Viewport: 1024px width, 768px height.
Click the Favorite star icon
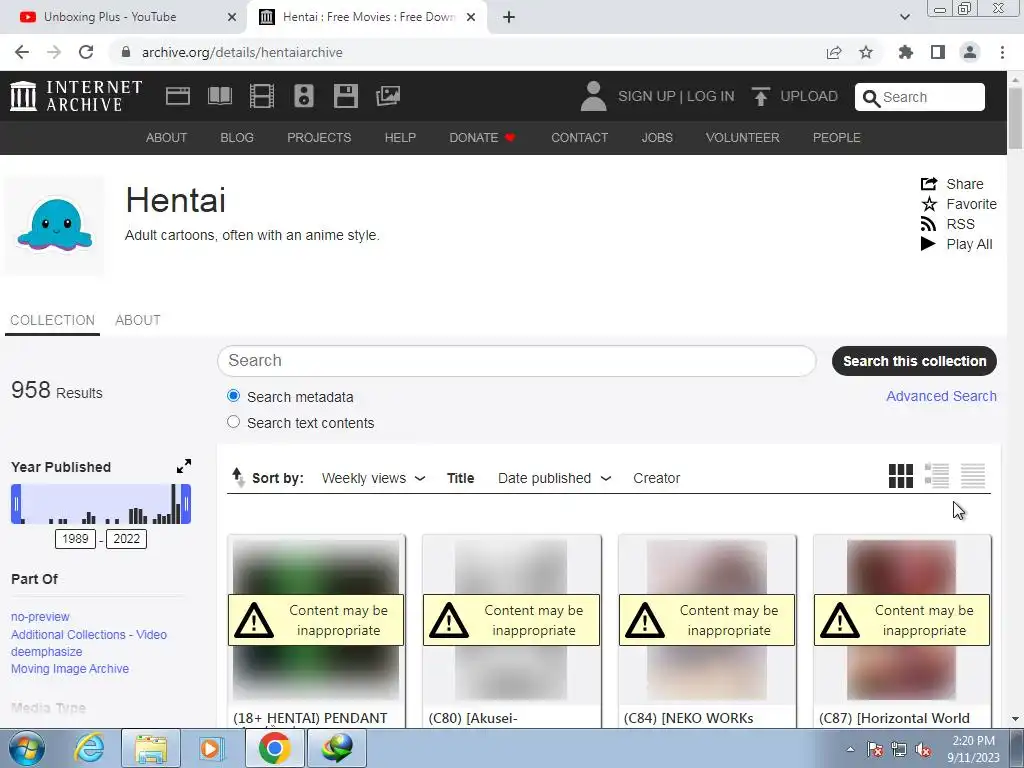929,204
